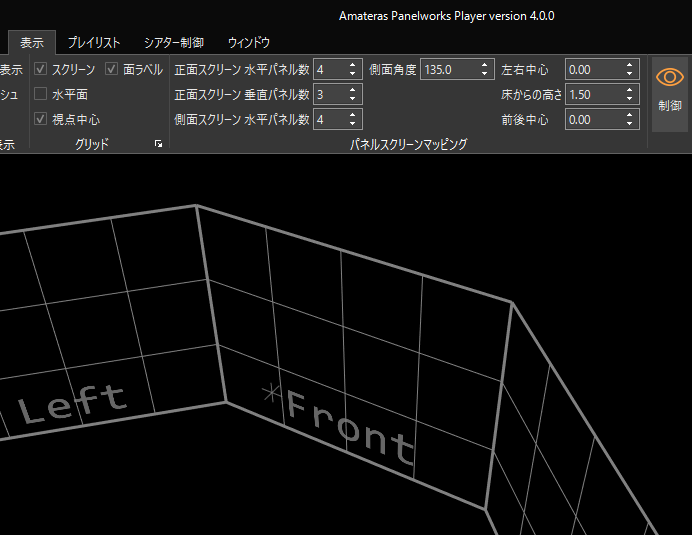Image resolution: width=692 pixels, height=535 pixels.
Task: Click into the 側面角度 input field
Action: (x=448, y=70)
